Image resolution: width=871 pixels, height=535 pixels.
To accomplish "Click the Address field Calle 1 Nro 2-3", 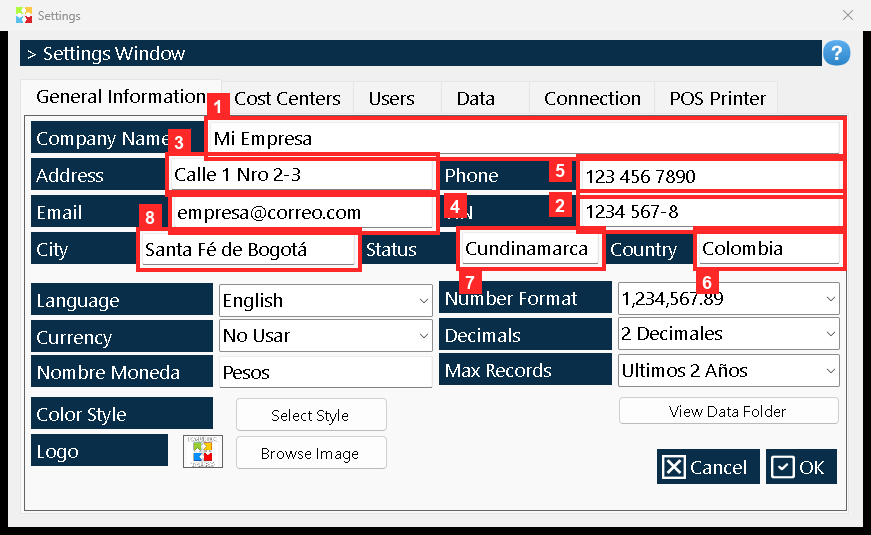I will (302, 174).
